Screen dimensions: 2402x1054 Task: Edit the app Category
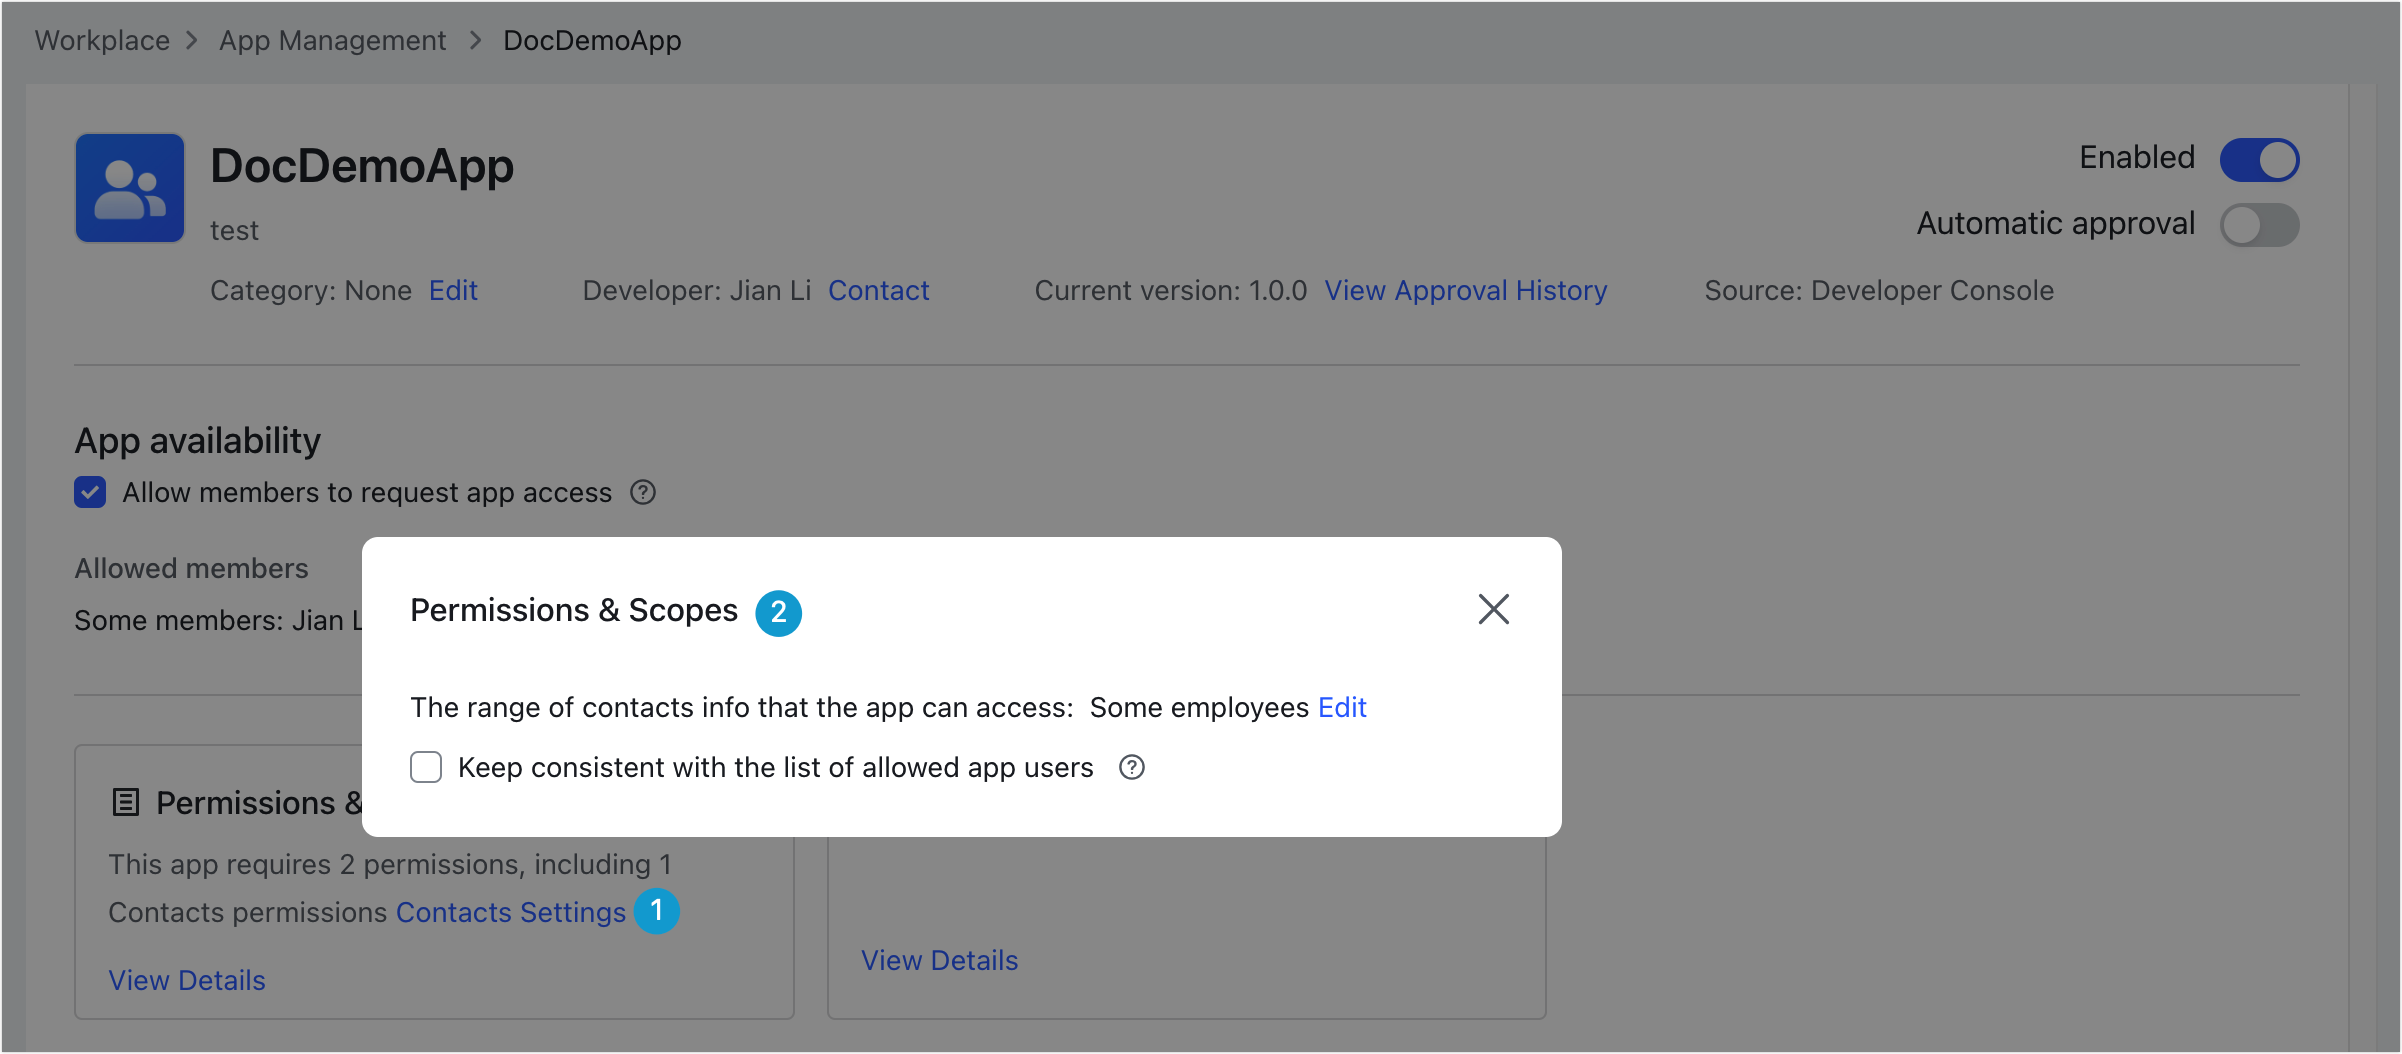point(453,291)
